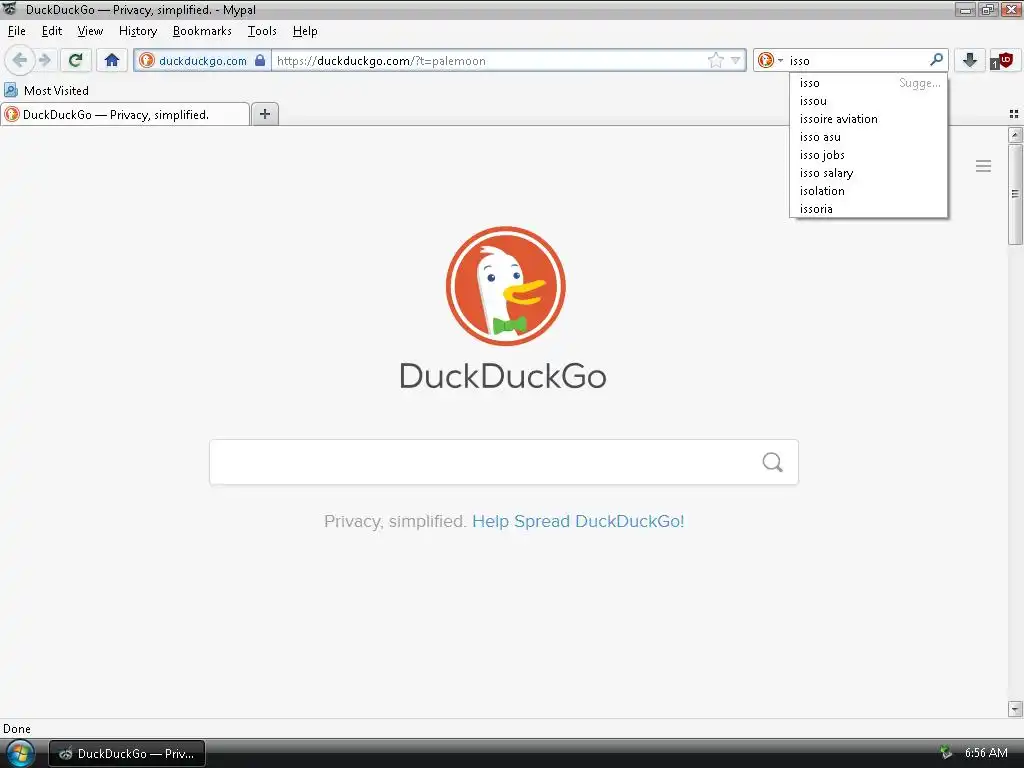The width and height of the screenshot is (1024, 768).
Task: Choose the 'isolation' suggestion
Action: pyautogui.click(x=869, y=191)
